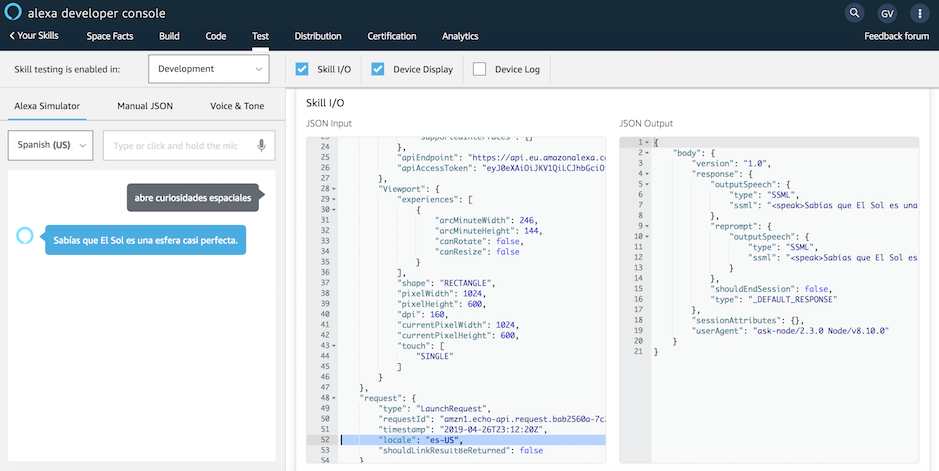Uncheck the Device Display checkbox
The width and height of the screenshot is (939, 471).
tap(377, 69)
